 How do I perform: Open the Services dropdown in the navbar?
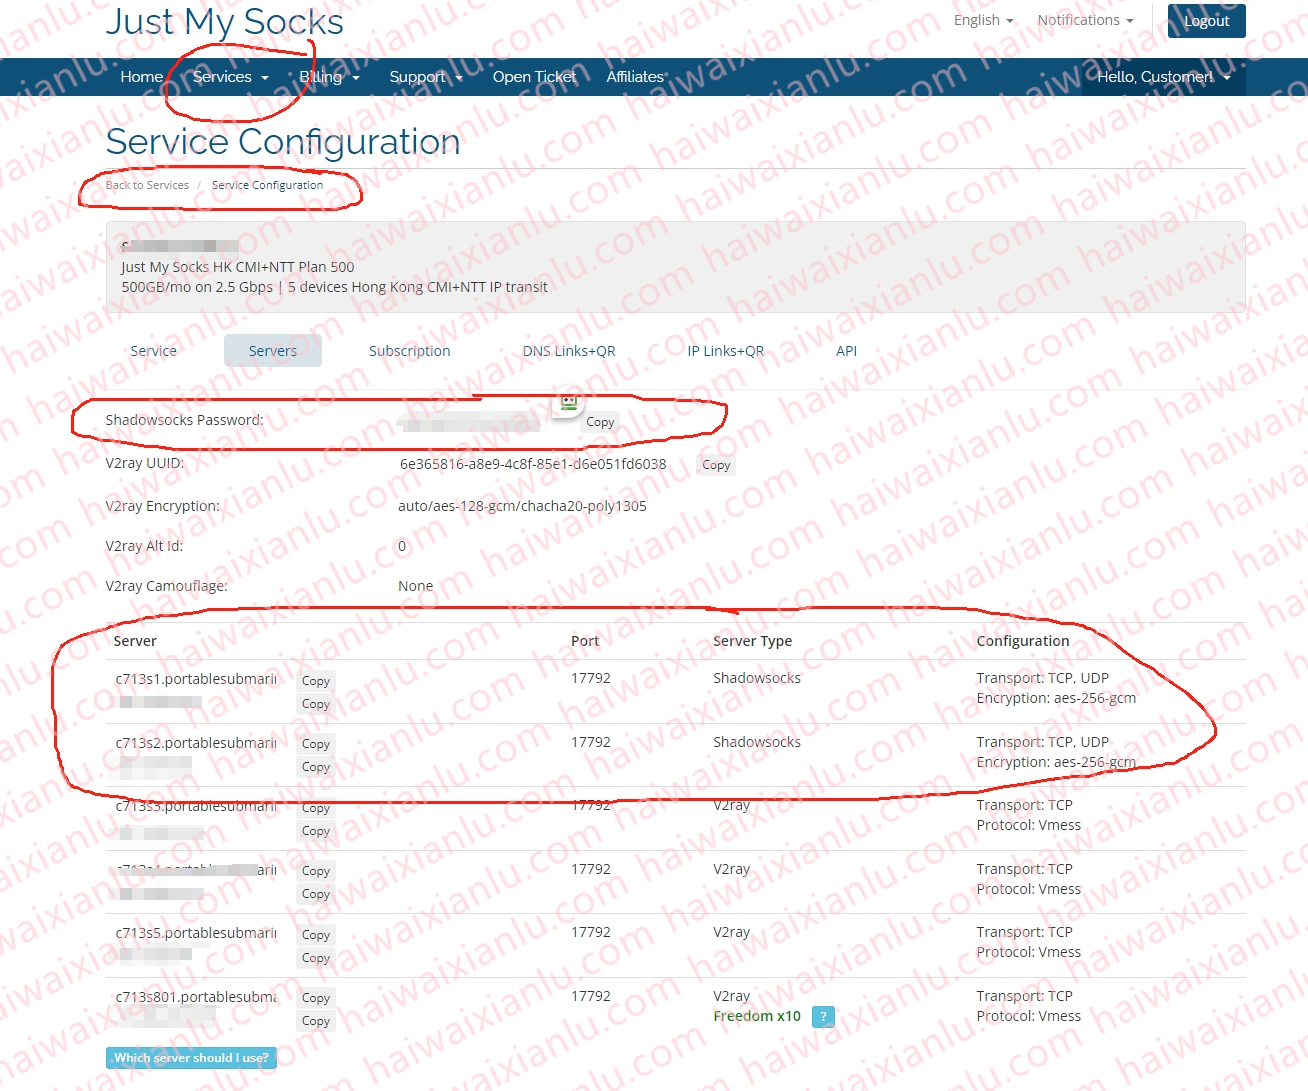coord(231,77)
